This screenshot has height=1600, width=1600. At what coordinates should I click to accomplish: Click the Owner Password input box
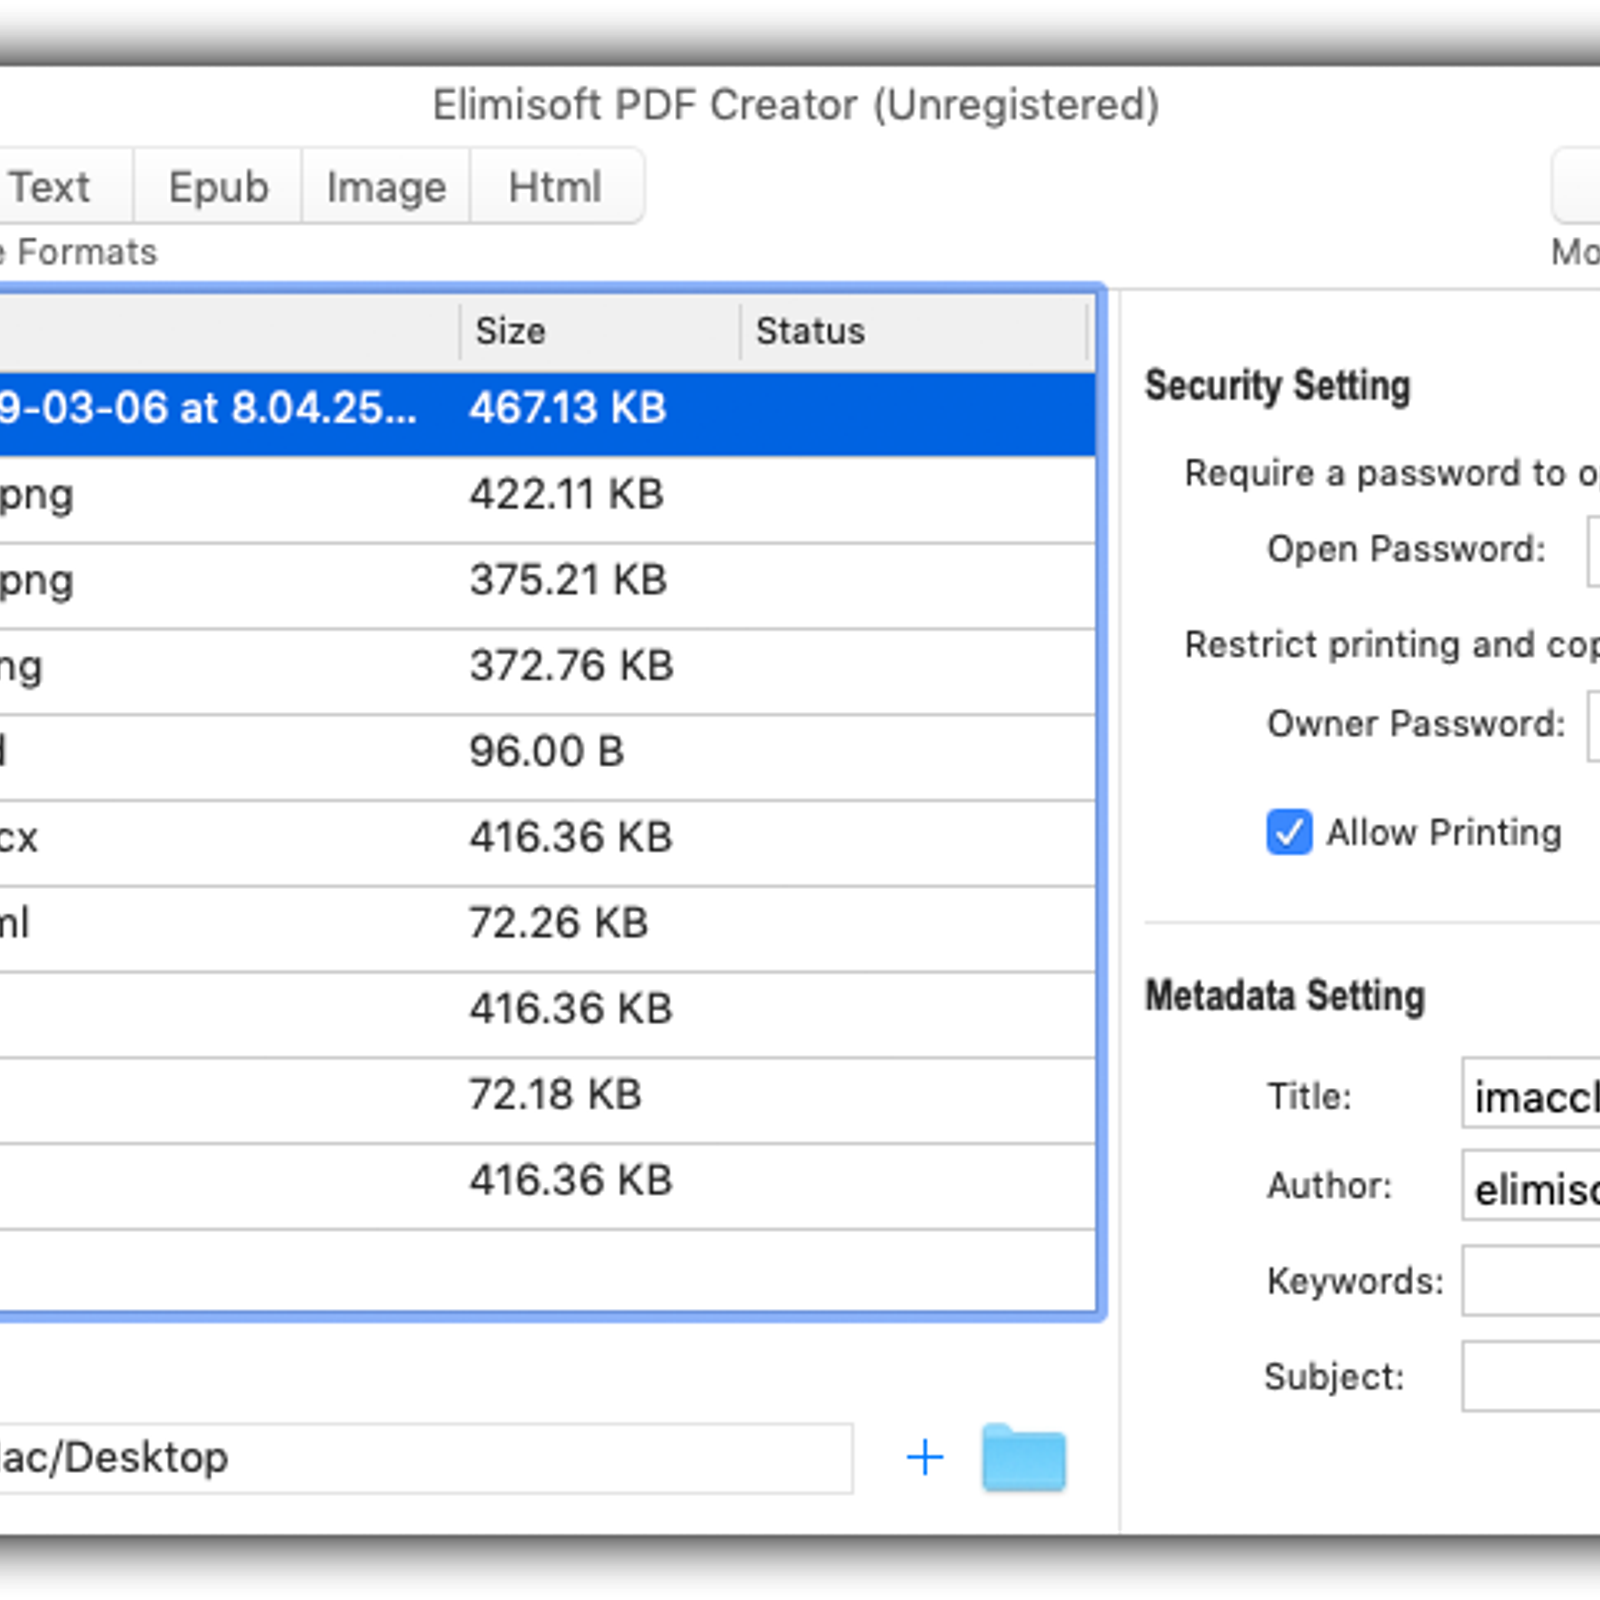[1594, 726]
